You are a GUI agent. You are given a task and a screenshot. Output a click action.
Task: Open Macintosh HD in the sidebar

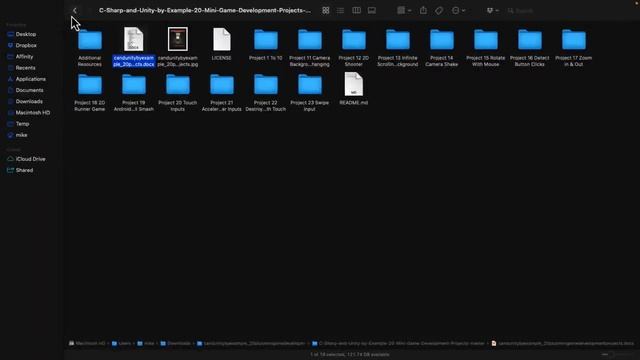[32, 113]
